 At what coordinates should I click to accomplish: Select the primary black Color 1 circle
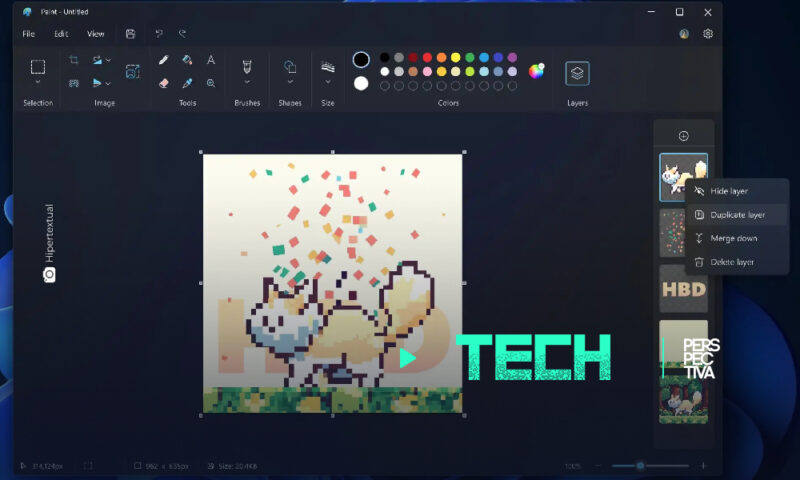(x=361, y=60)
